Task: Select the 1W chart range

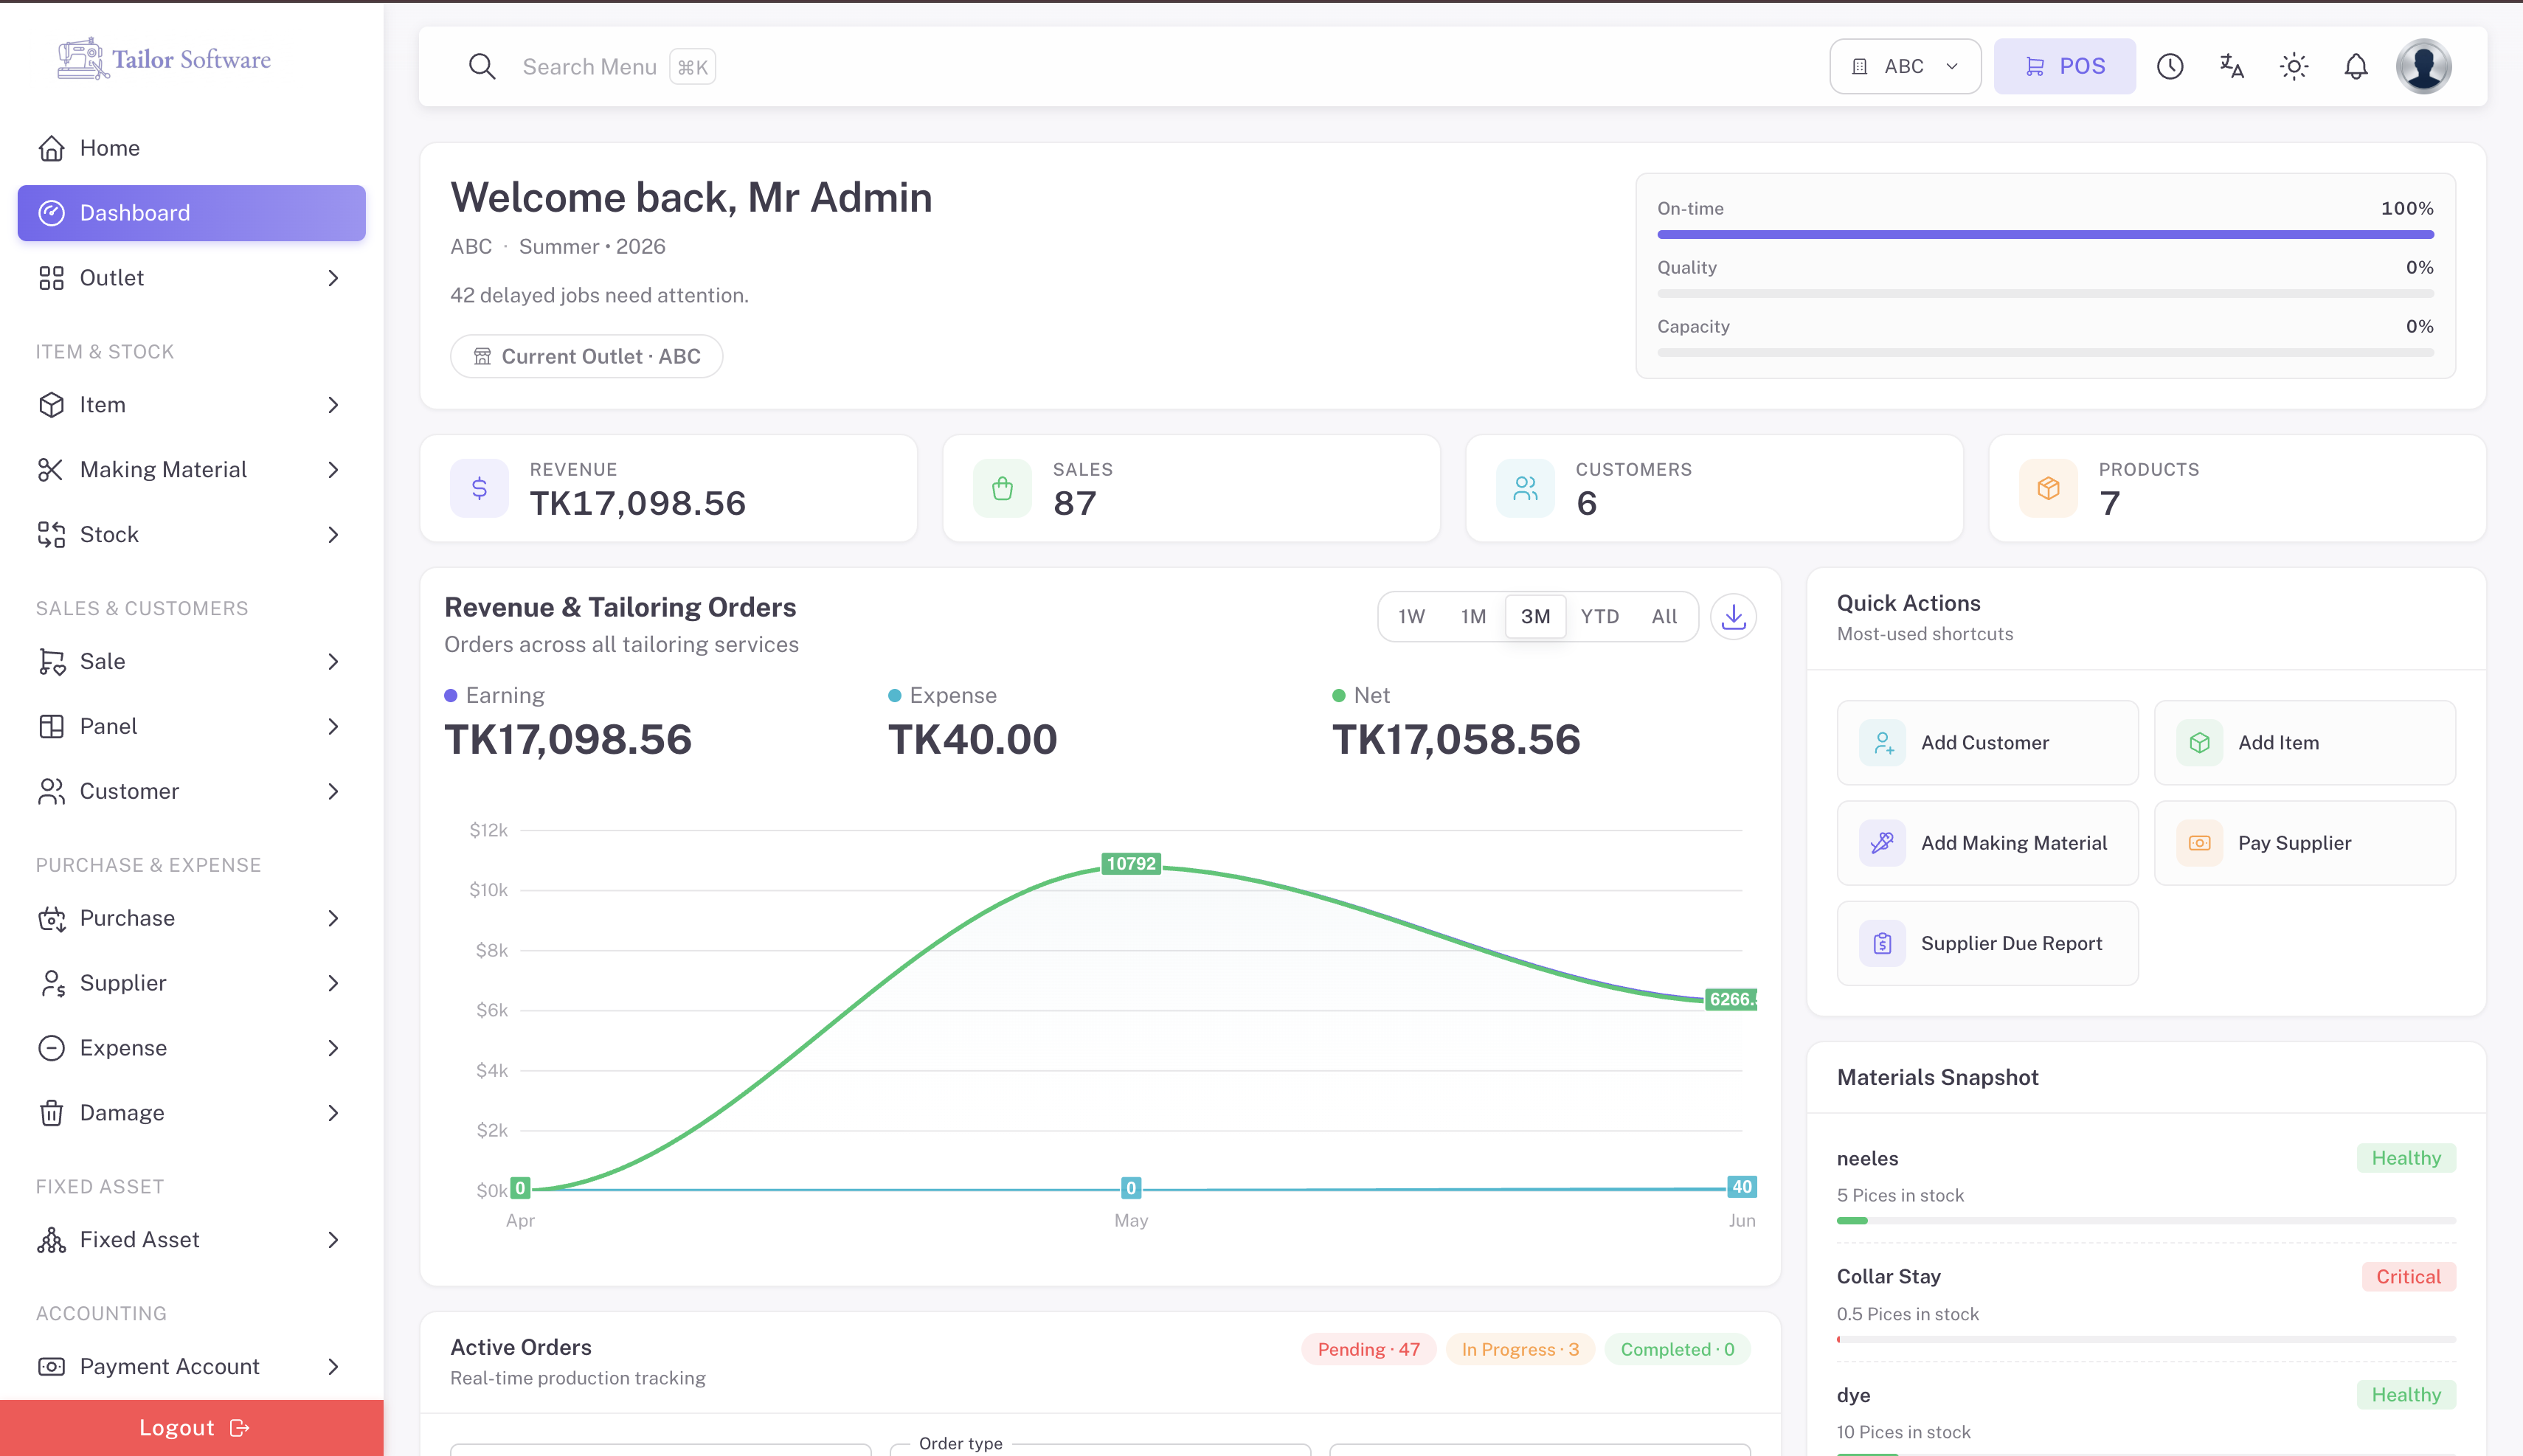Action: (1411, 617)
